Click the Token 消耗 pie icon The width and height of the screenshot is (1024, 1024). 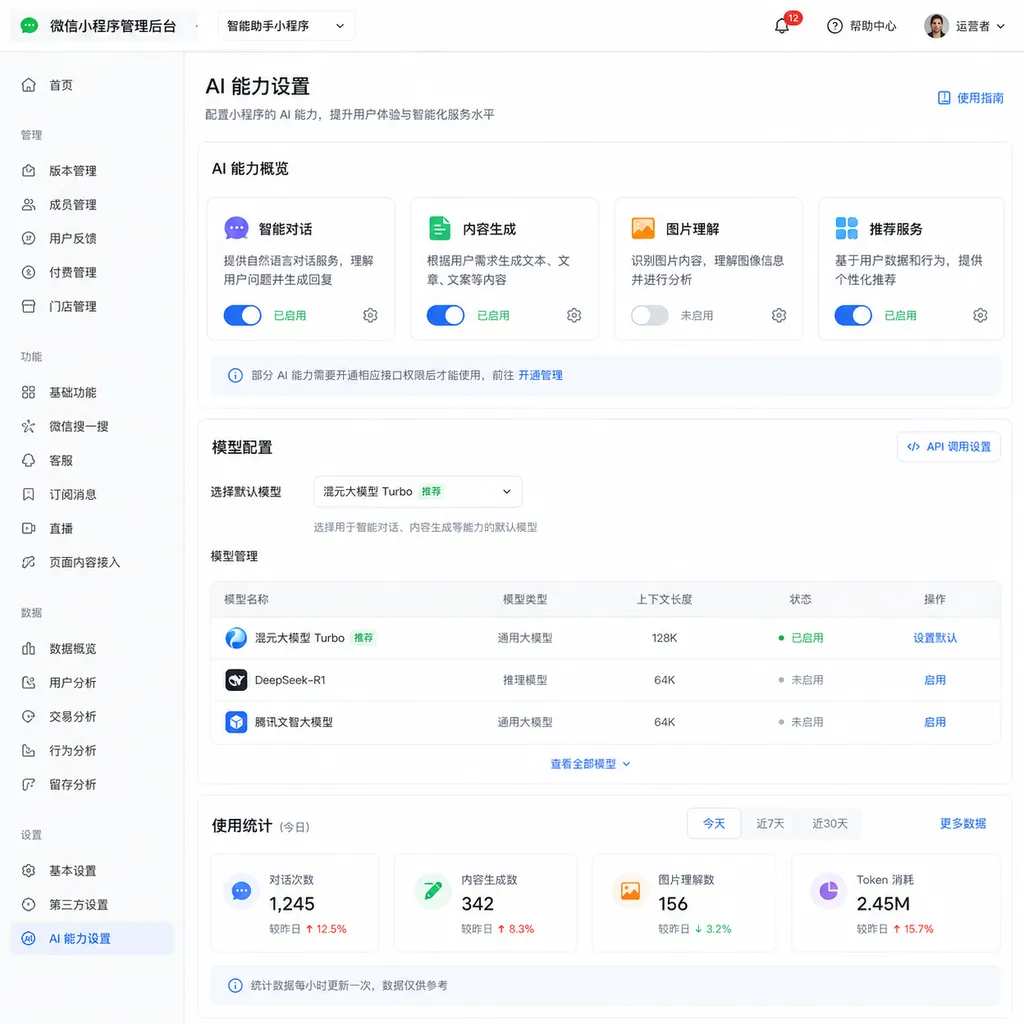click(x=829, y=891)
